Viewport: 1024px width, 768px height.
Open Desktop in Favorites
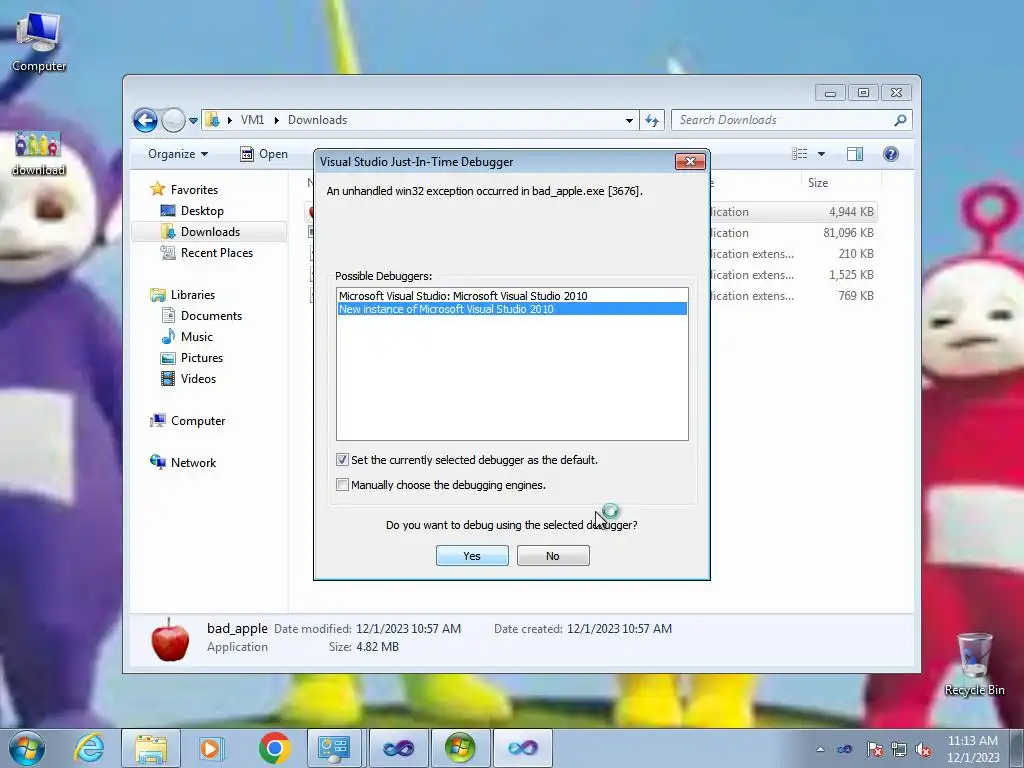(202, 211)
